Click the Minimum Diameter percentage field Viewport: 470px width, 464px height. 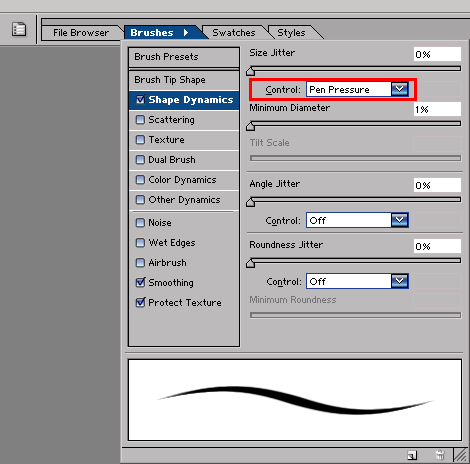437,109
